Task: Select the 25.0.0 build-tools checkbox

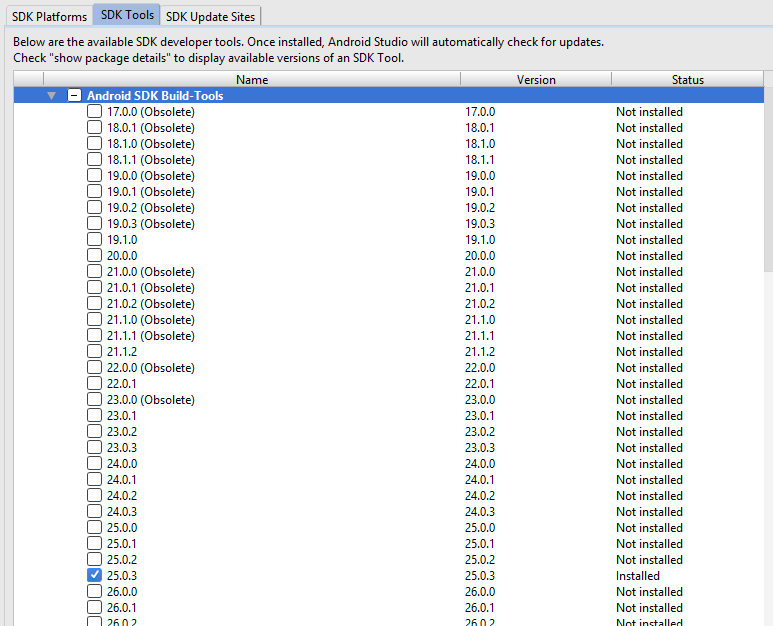Action: point(94,527)
